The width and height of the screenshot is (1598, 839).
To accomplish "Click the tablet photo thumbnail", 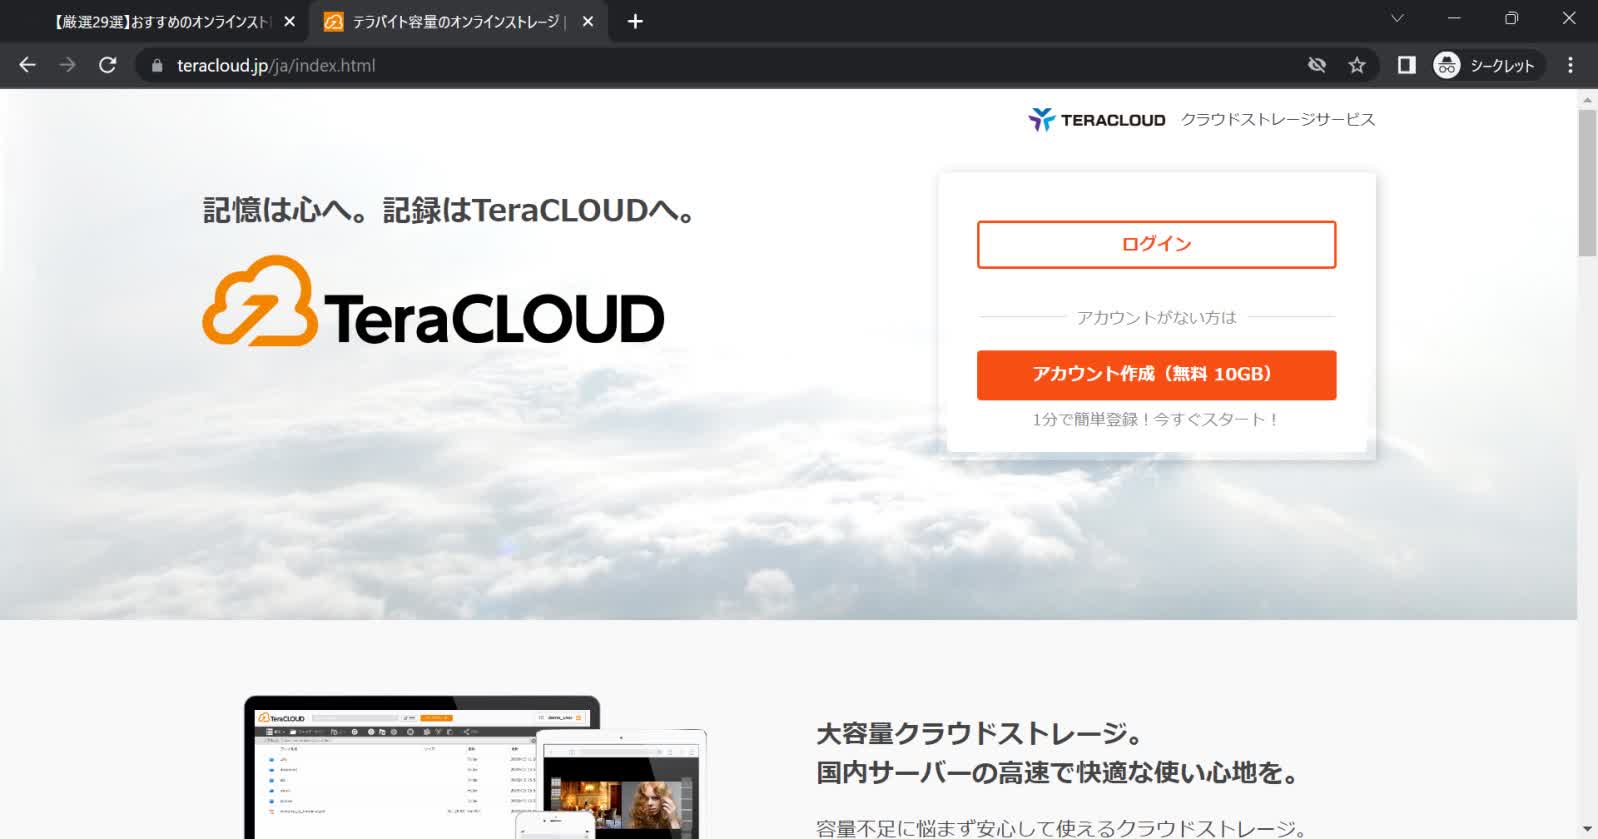I will pos(621,785).
